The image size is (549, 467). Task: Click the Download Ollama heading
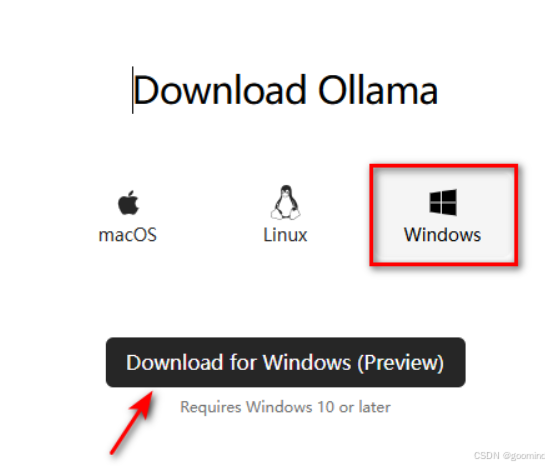pyautogui.click(x=286, y=90)
